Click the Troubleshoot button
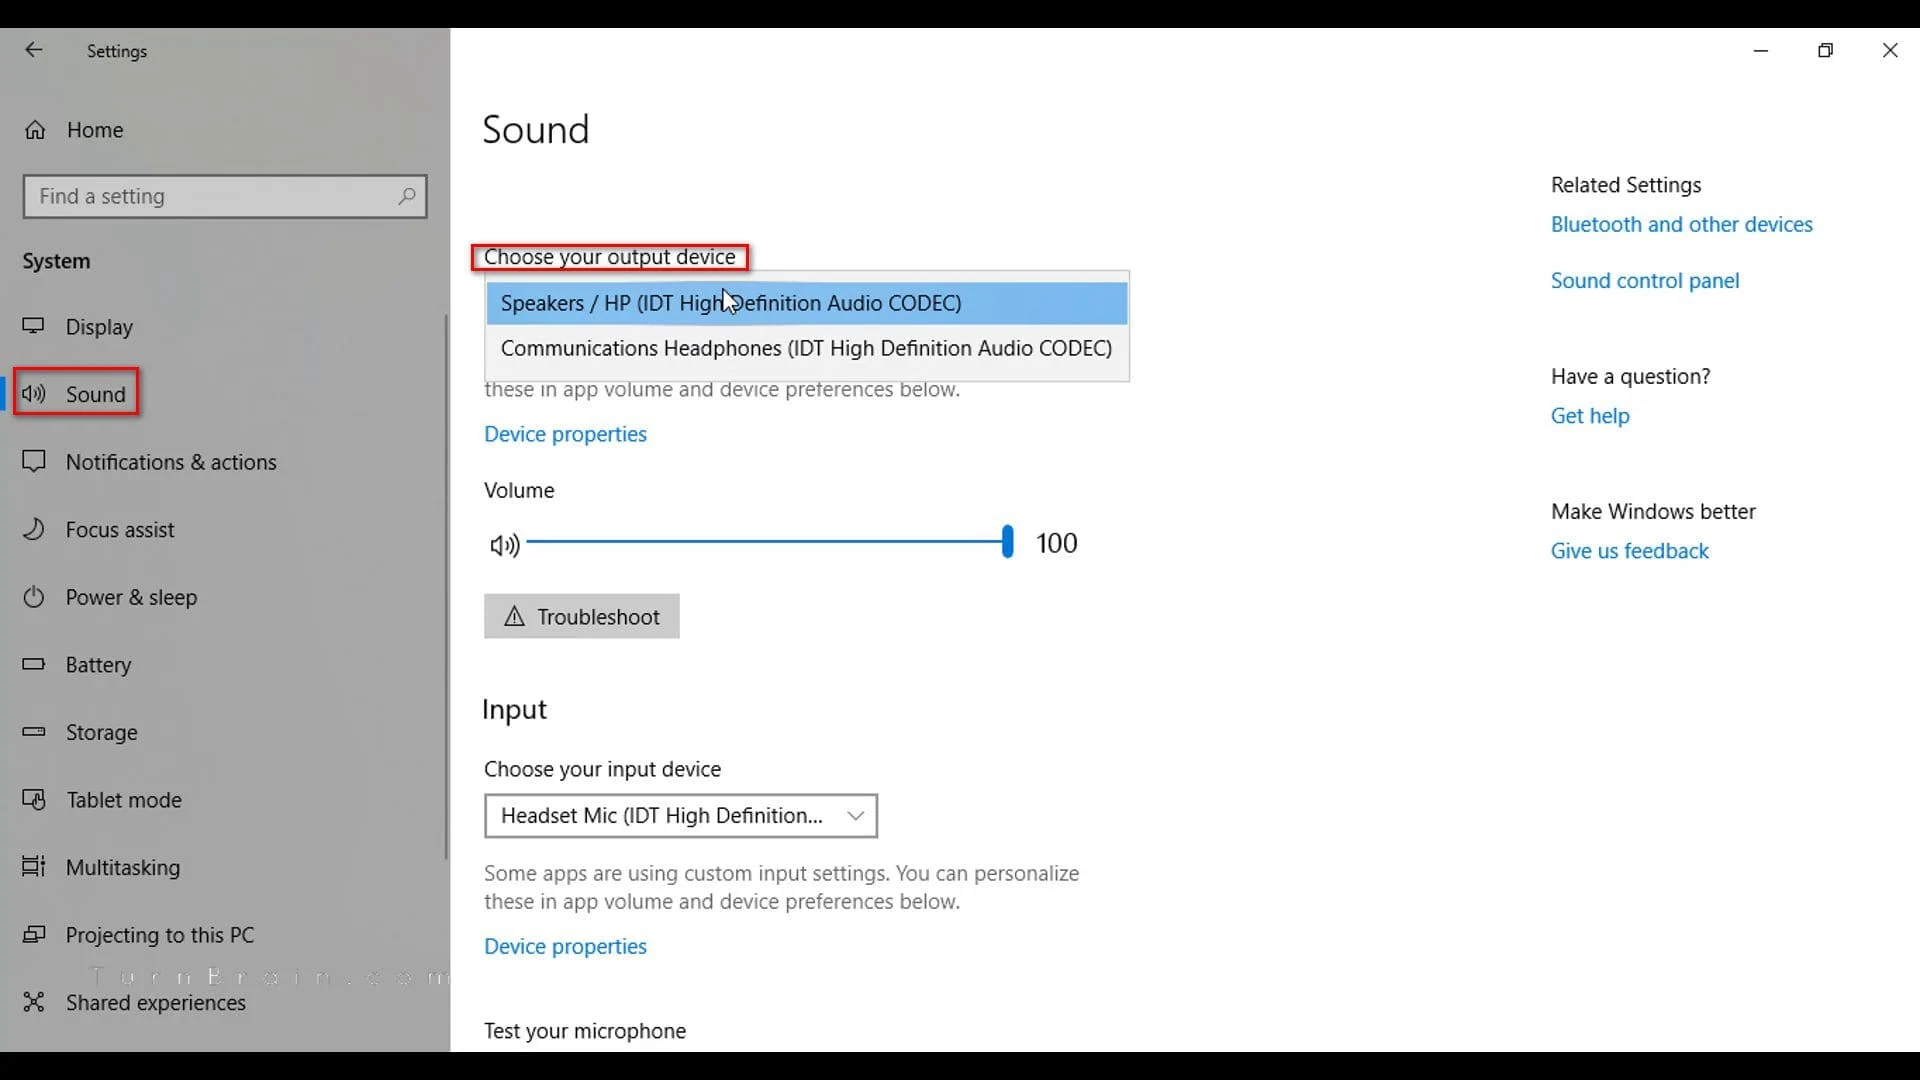 coord(582,617)
